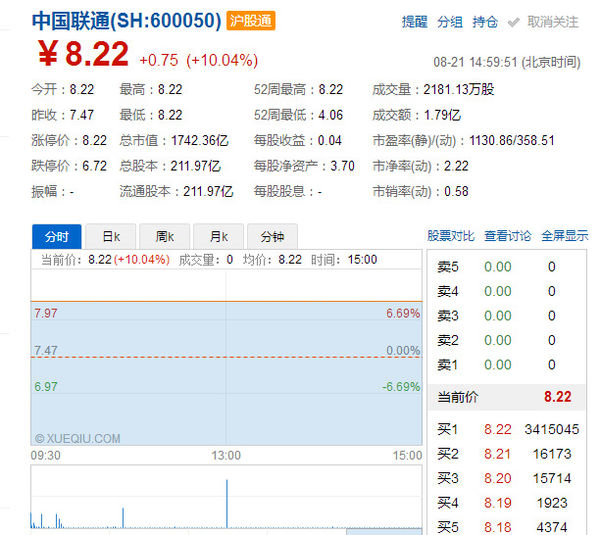Open the 持仓 holdings link

click(485, 22)
